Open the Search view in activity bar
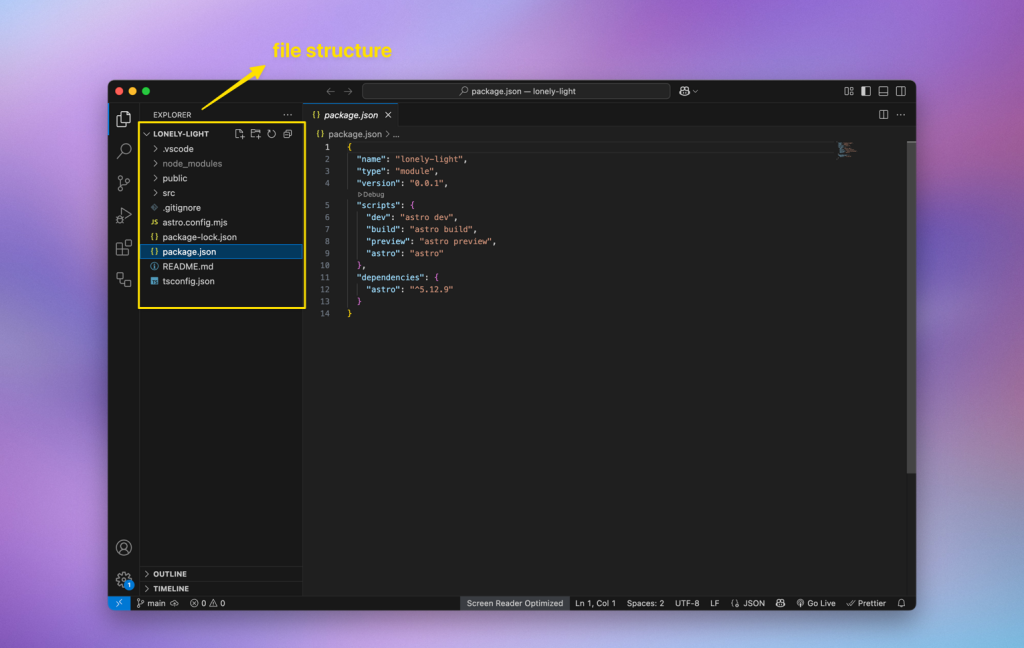The width and height of the screenshot is (1024, 648). (124, 151)
